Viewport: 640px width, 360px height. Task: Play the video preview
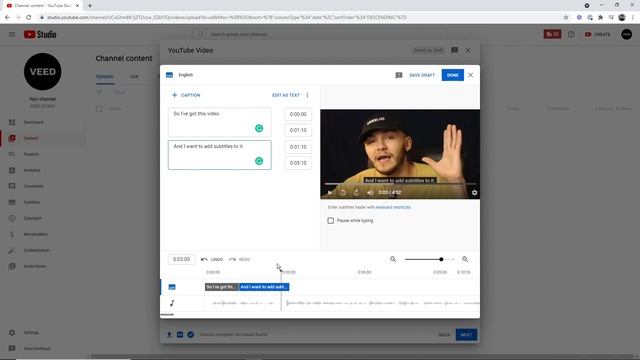pos(330,193)
